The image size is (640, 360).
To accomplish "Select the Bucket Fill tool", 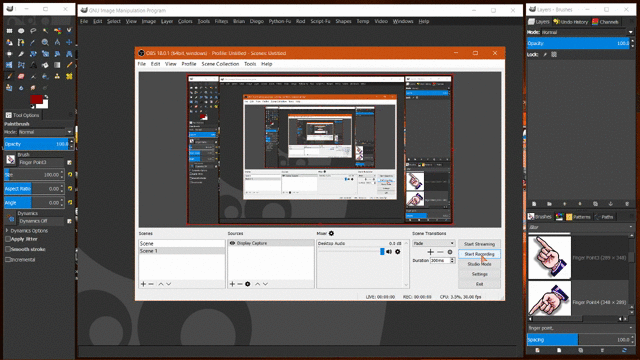I will pos(45,65).
